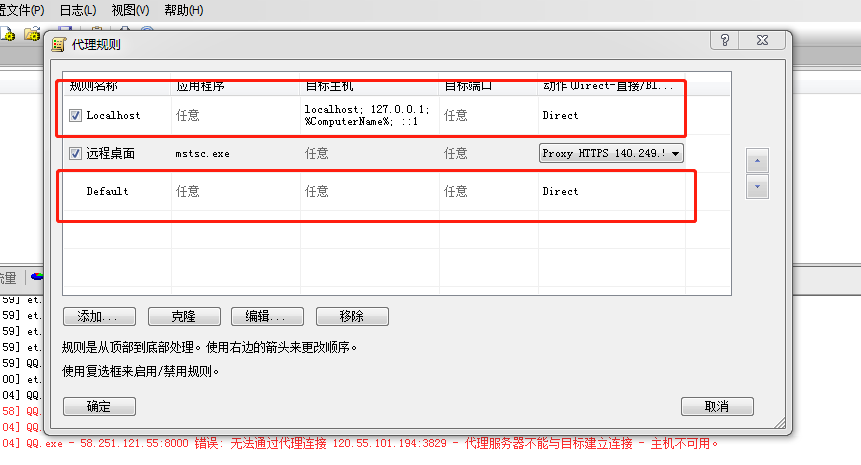Open the 视图(V) menu
Screen dimensions: 861x465
pos(130,10)
